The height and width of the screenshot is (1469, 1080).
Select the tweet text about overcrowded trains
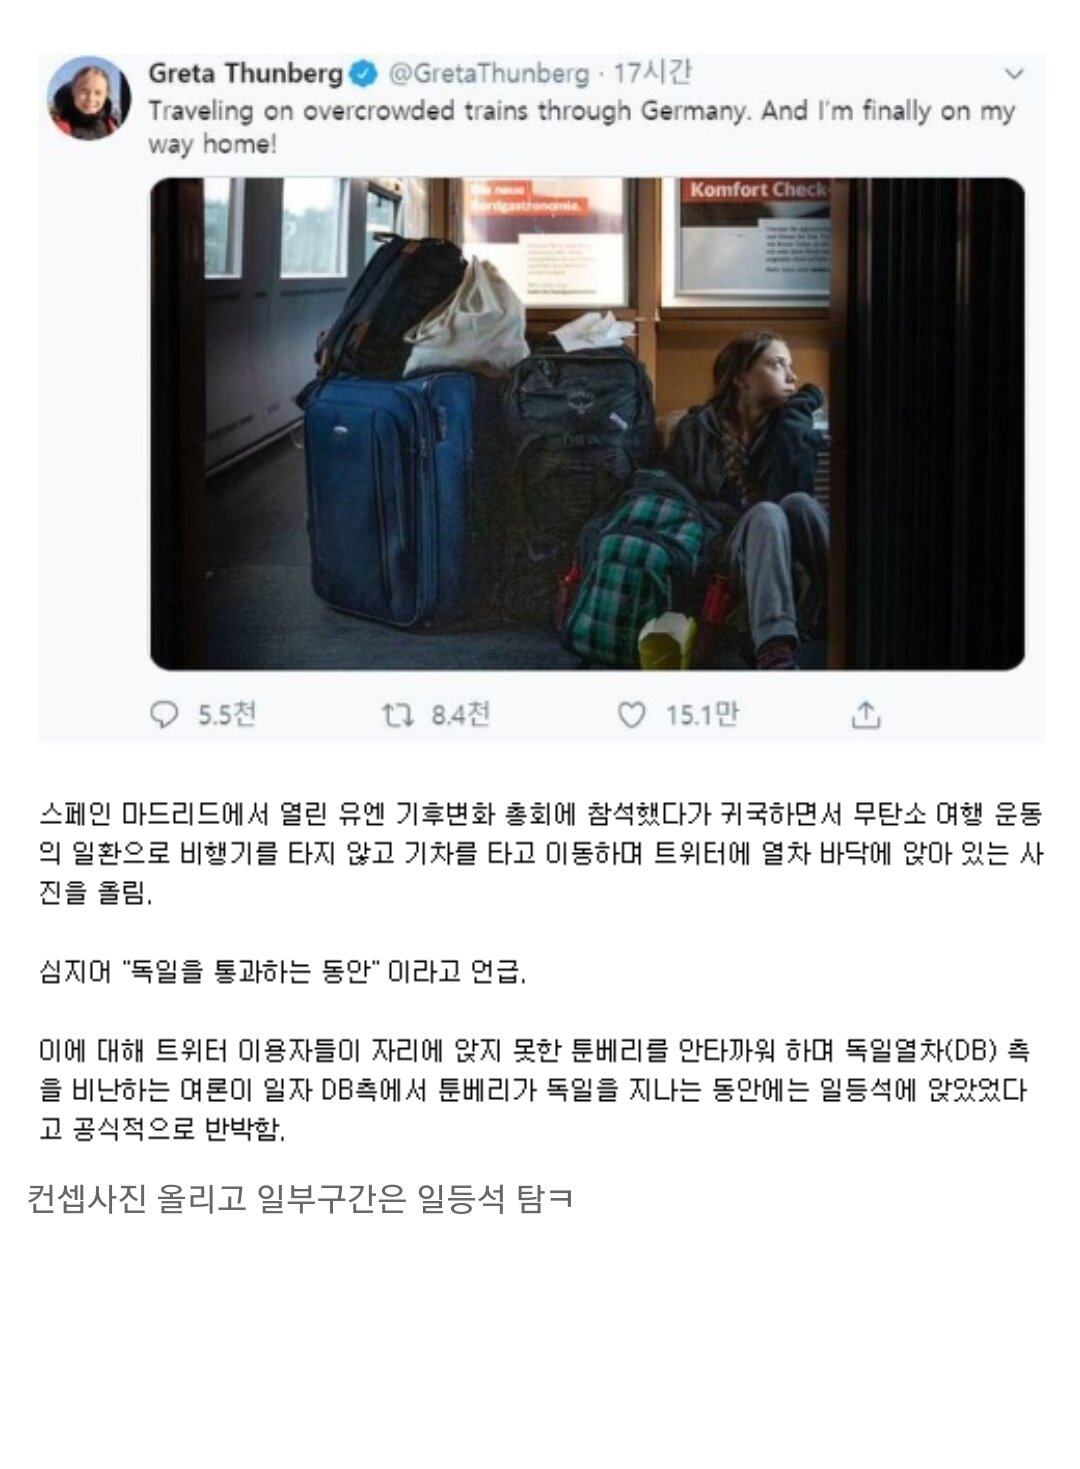pyautogui.click(x=581, y=126)
